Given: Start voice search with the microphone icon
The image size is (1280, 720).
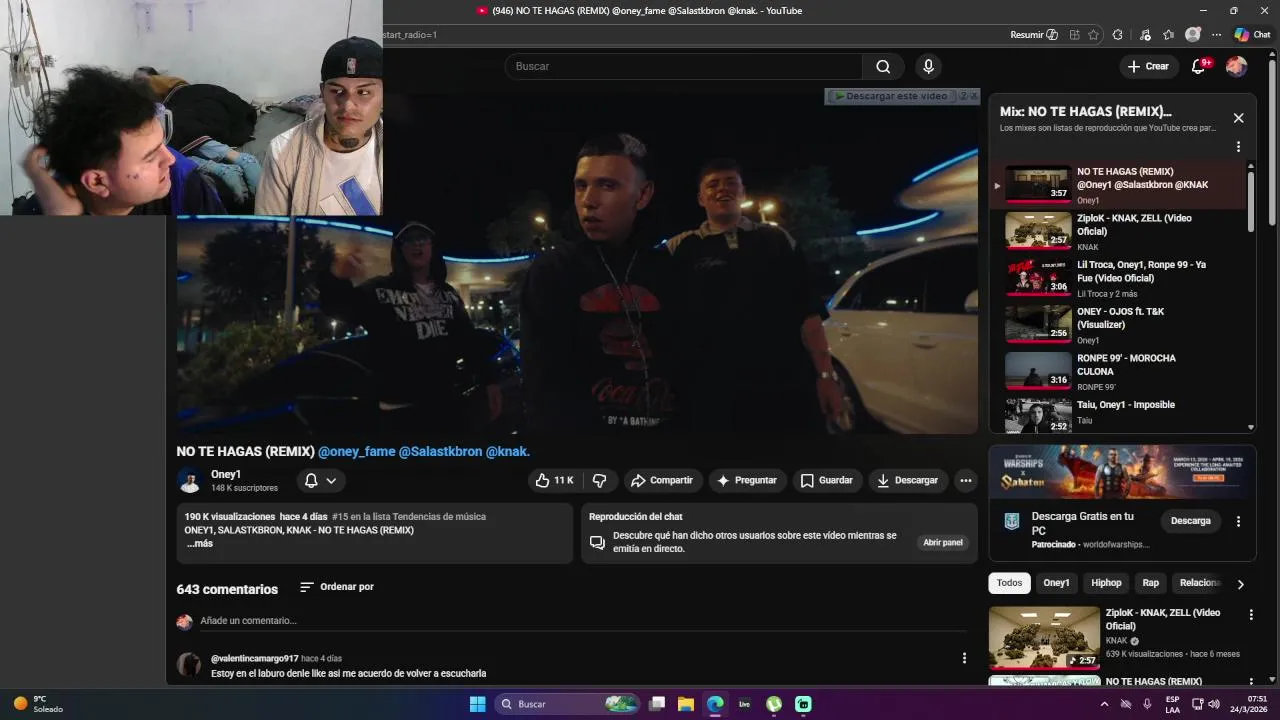Looking at the screenshot, I should click(928, 66).
